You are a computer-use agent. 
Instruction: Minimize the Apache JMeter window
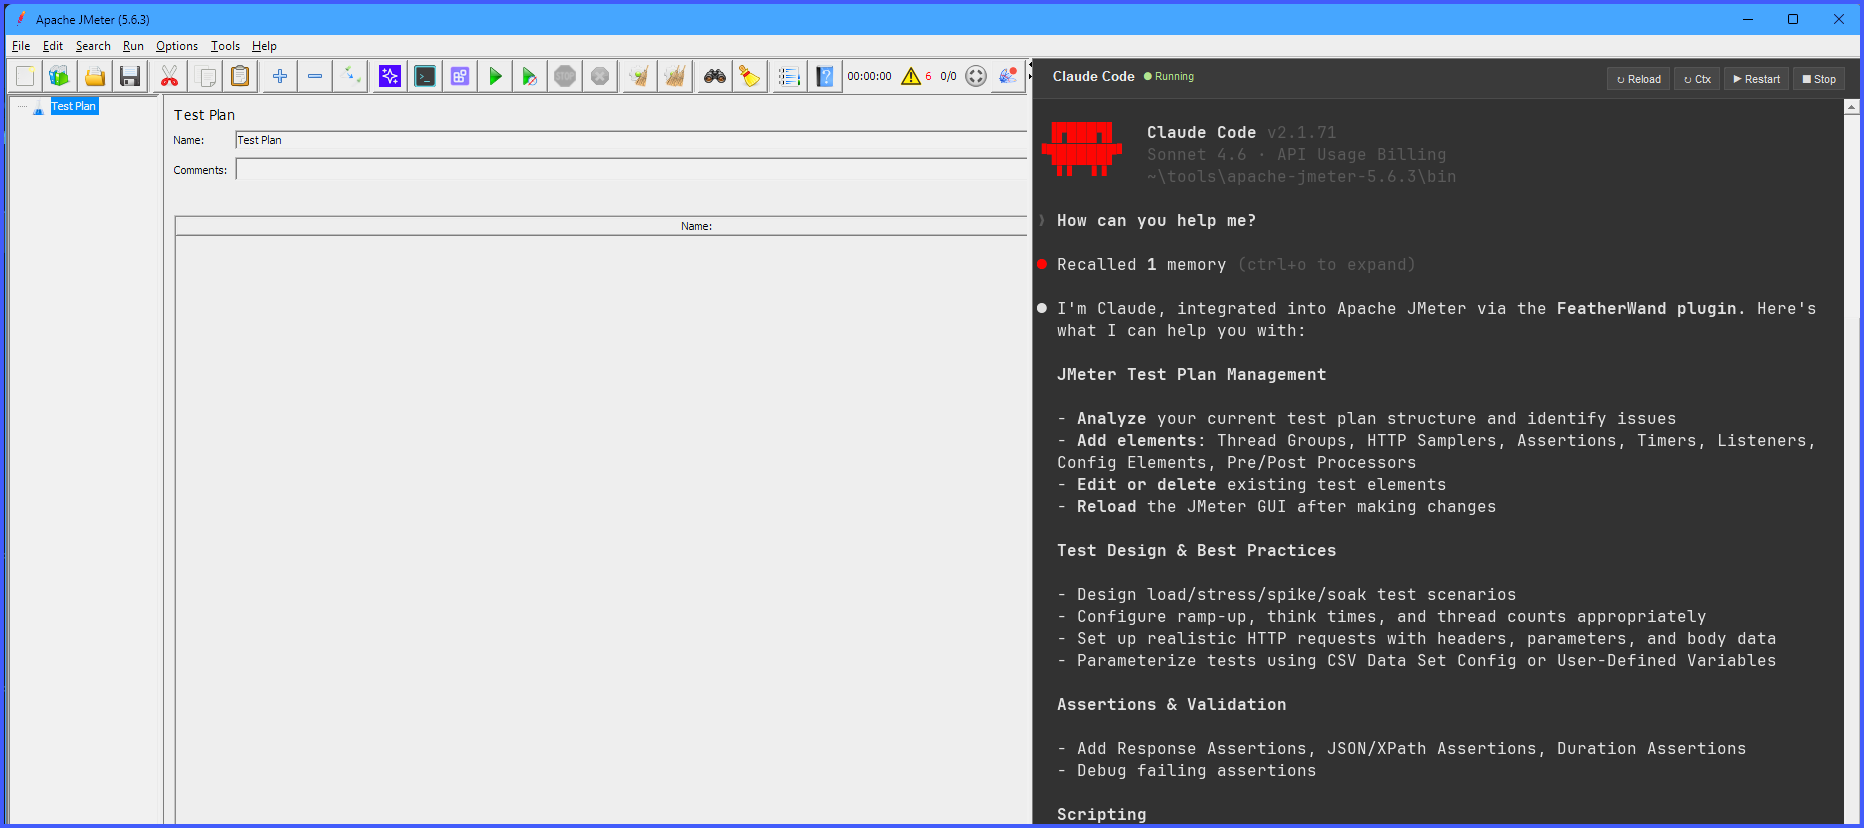pyautogui.click(x=1748, y=19)
